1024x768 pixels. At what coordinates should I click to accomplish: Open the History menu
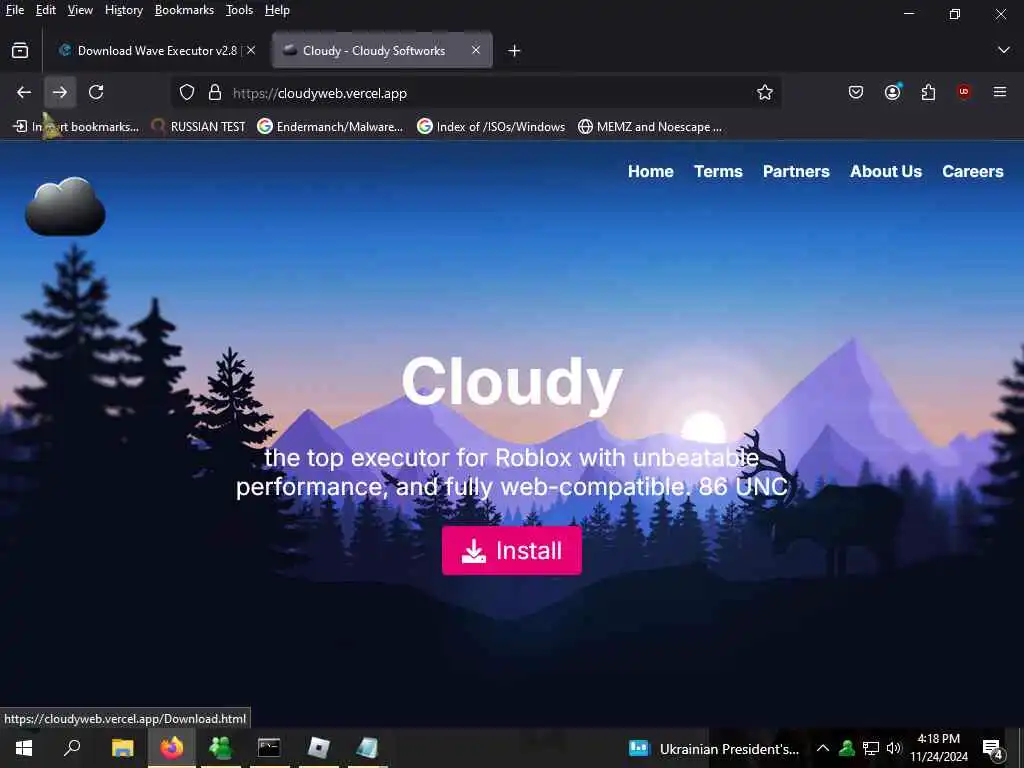pyautogui.click(x=123, y=10)
